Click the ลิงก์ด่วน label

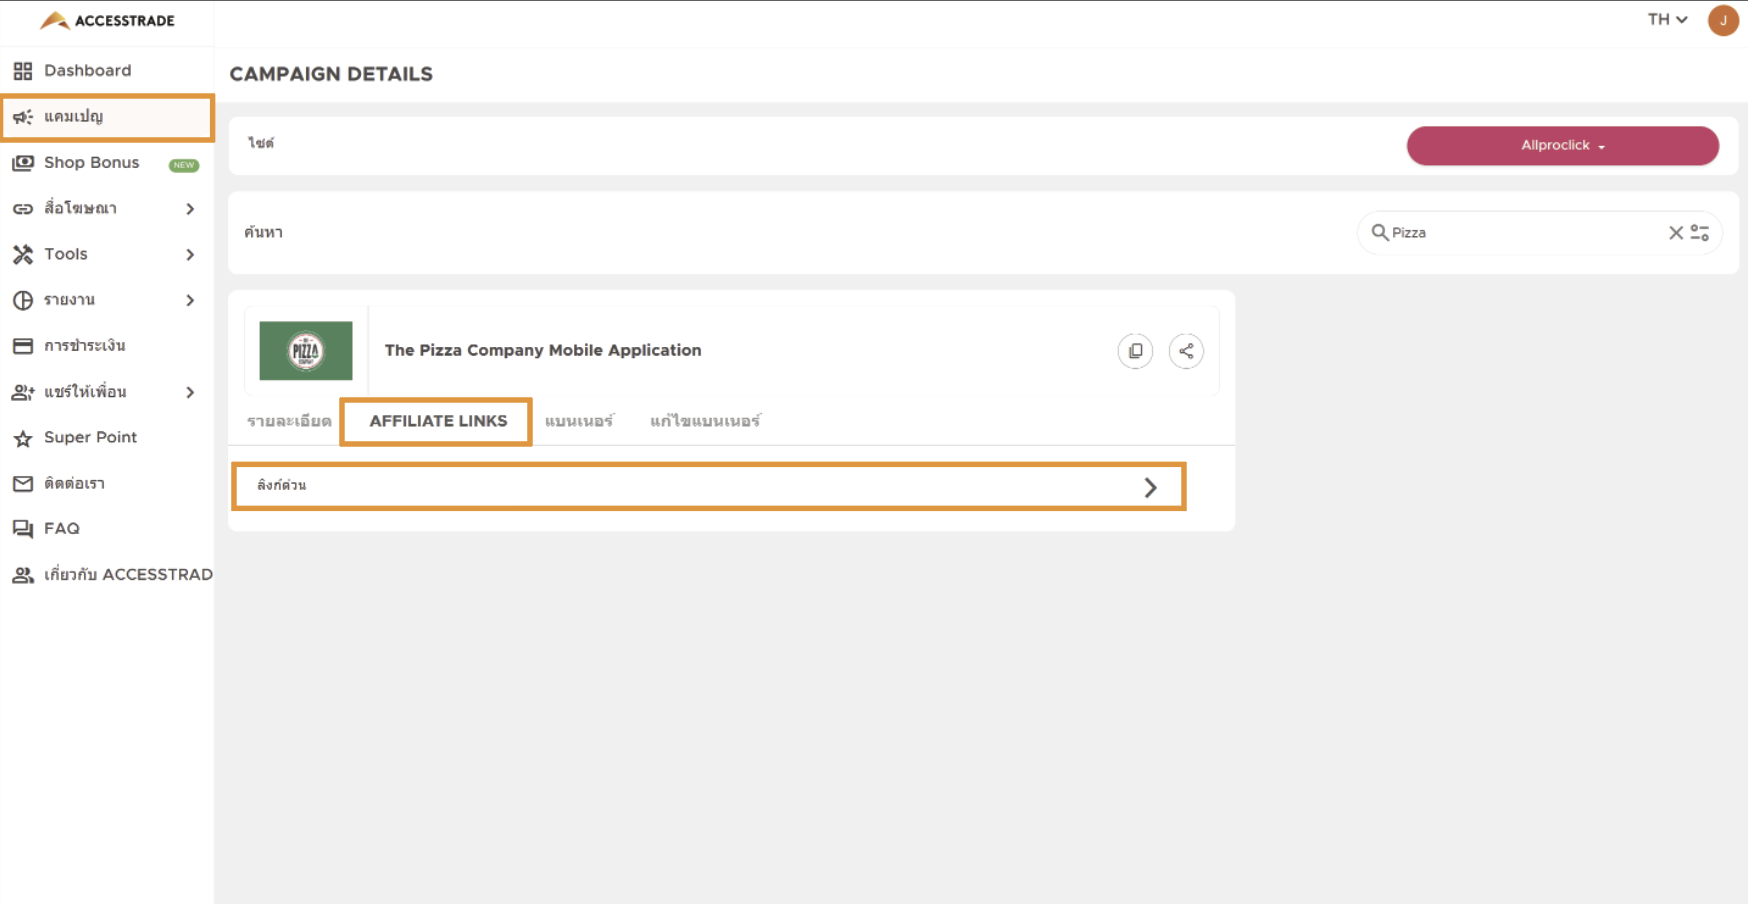(x=282, y=486)
